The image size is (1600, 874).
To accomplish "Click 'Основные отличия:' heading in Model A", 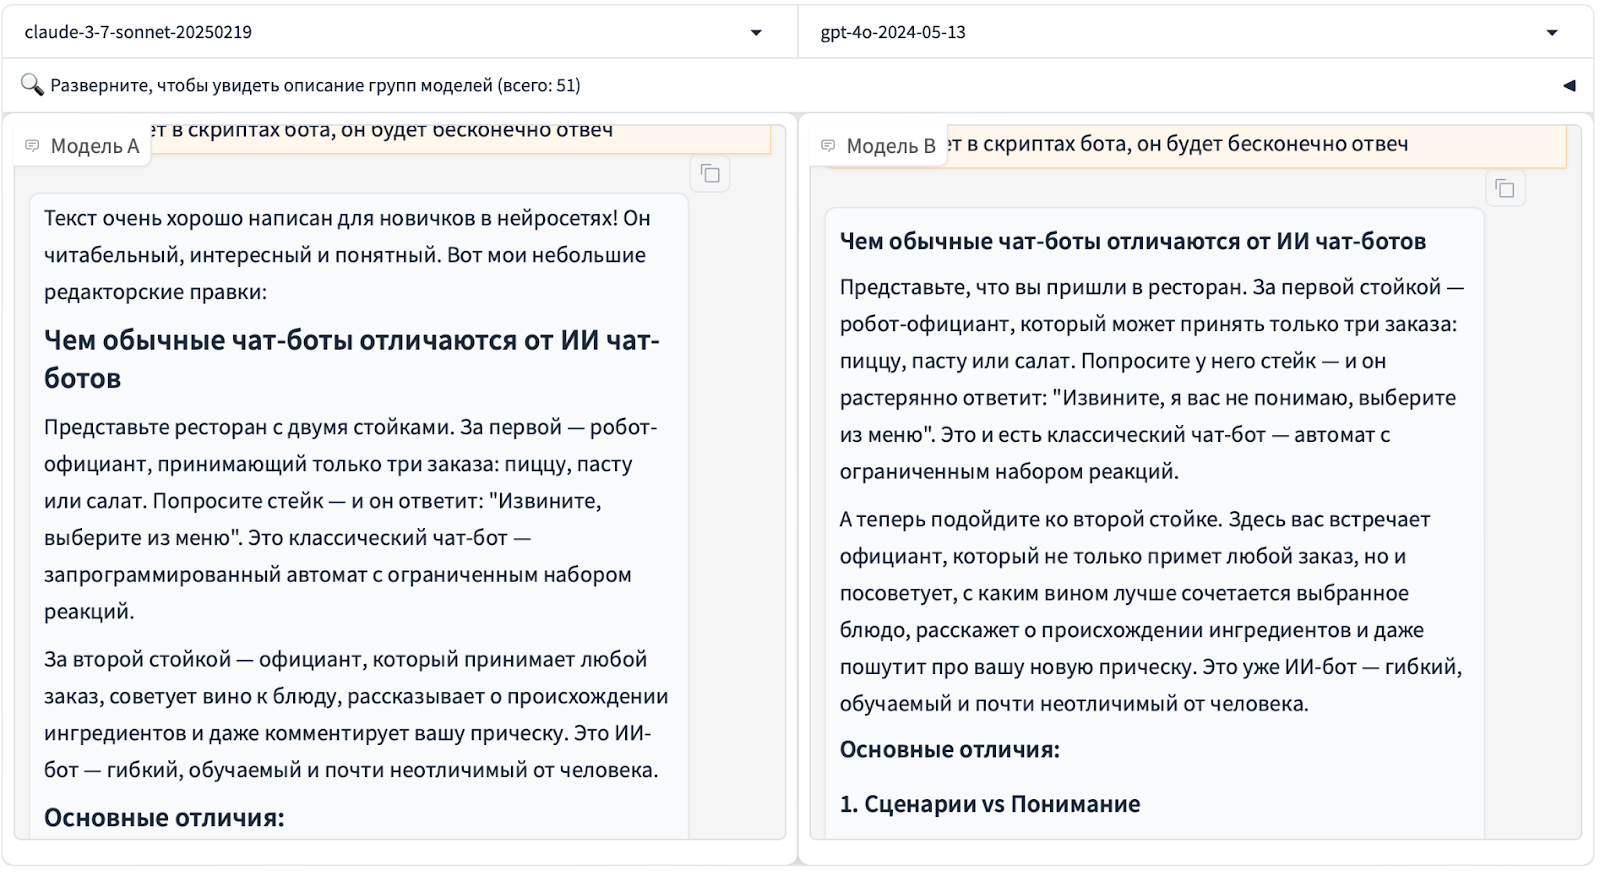I will click(x=164, y=817).
